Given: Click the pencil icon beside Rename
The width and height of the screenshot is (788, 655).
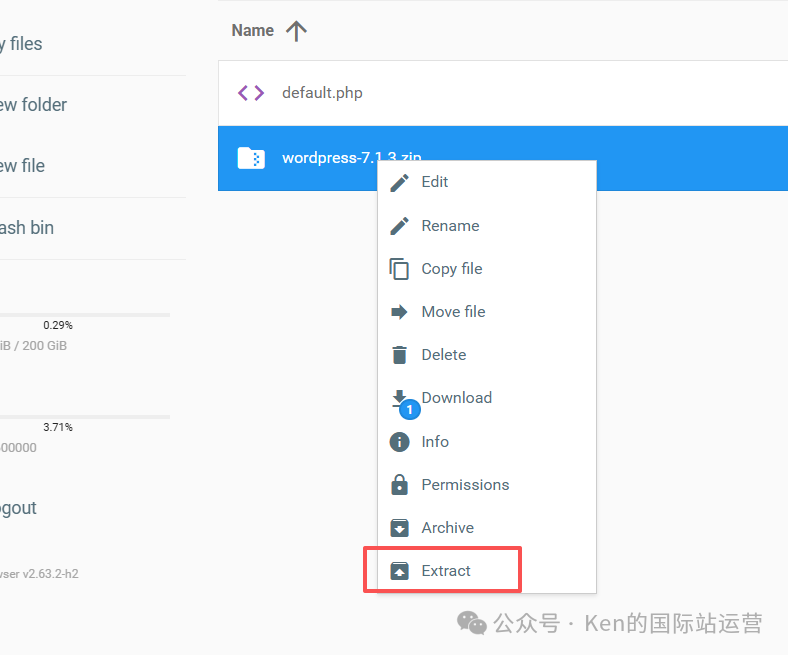Looking at the screenshot, I should pyautogui.click(x=400, y=226).
